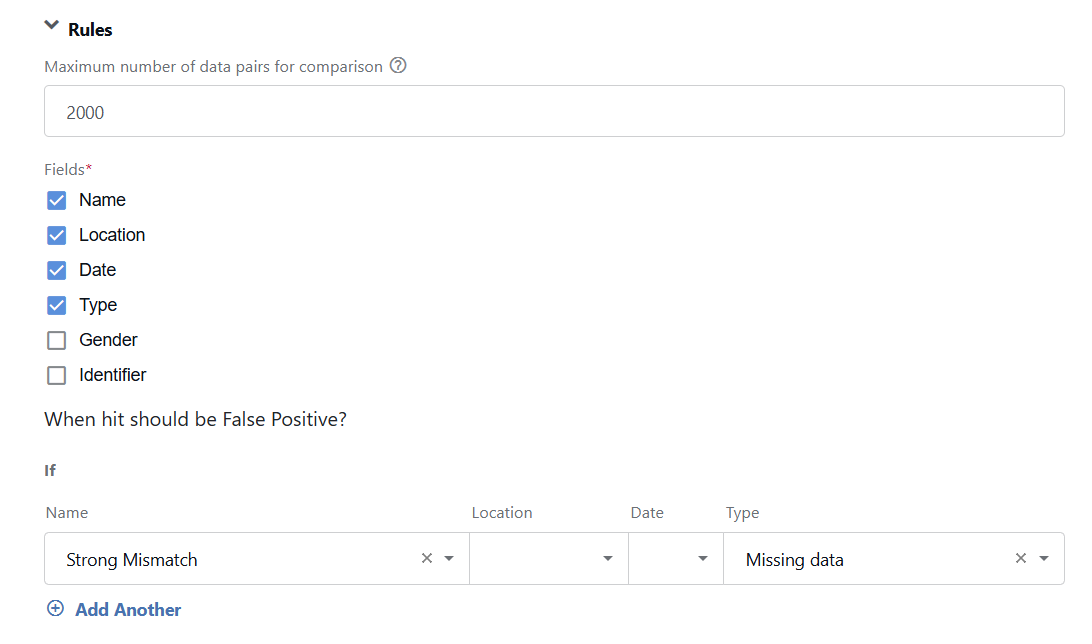Focus the maximum data pairs input showing 2000
1092x644 pixels.
click(554, 111)
